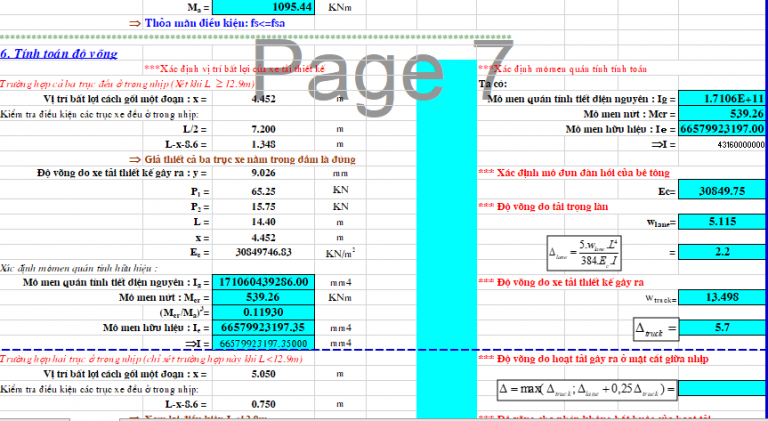
Task: Select the Ie cell 66579923197.00
Action: [723, 129]
